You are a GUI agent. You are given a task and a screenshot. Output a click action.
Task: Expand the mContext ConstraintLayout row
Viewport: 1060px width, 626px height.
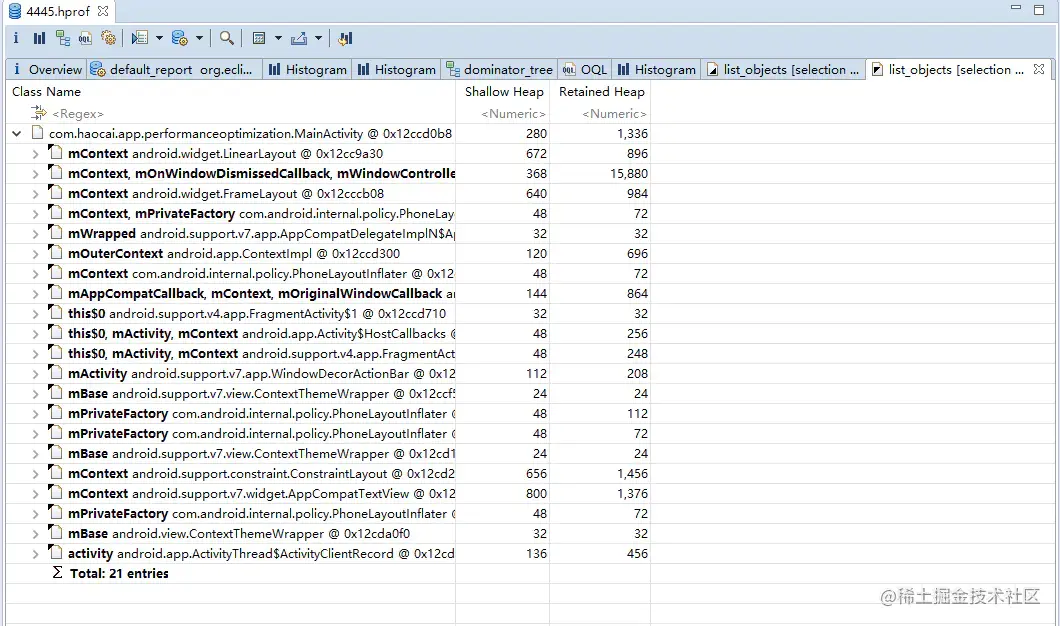35,474
